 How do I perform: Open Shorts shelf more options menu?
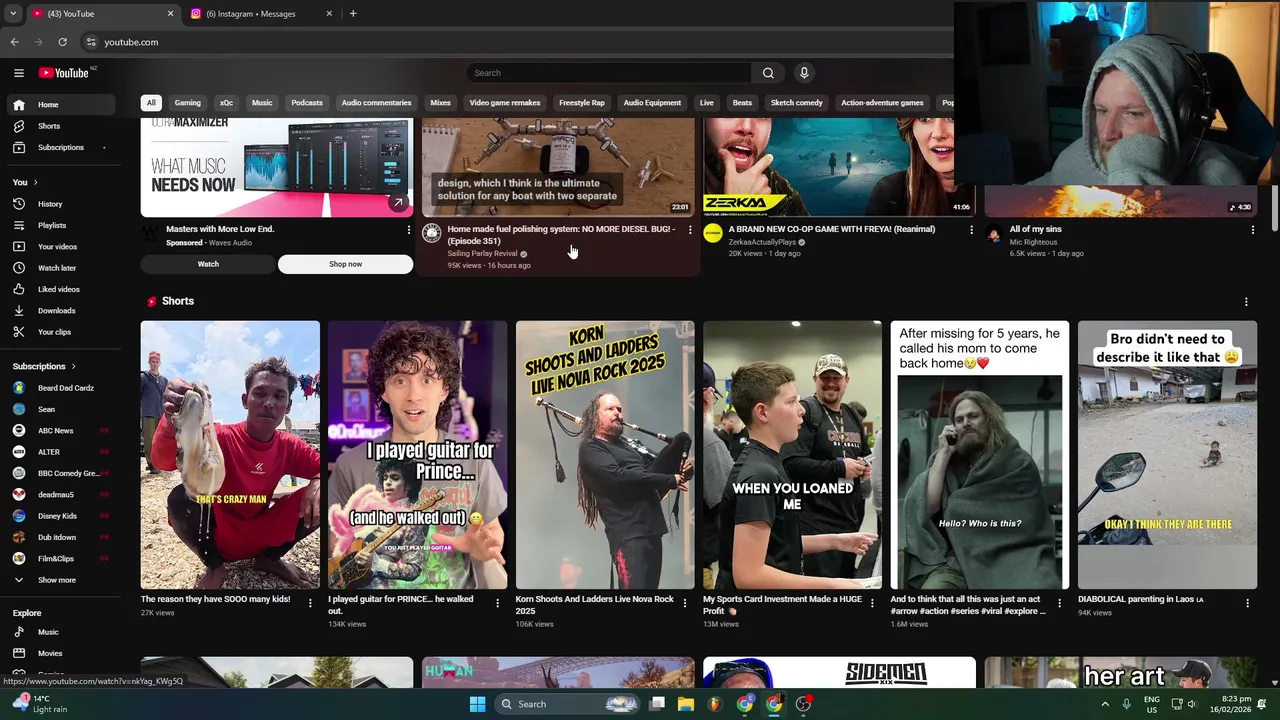(x=1246, y=302)
